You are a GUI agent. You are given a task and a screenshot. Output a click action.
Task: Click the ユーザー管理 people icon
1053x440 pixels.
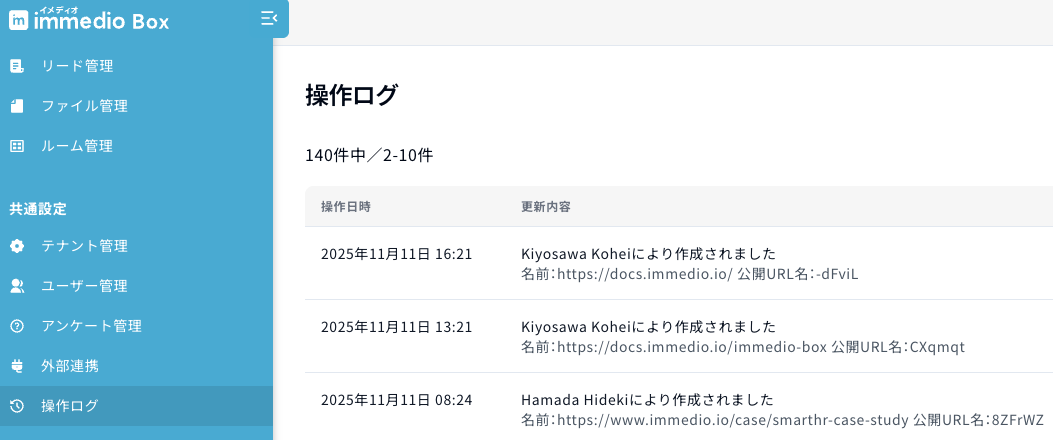[16, 286]
